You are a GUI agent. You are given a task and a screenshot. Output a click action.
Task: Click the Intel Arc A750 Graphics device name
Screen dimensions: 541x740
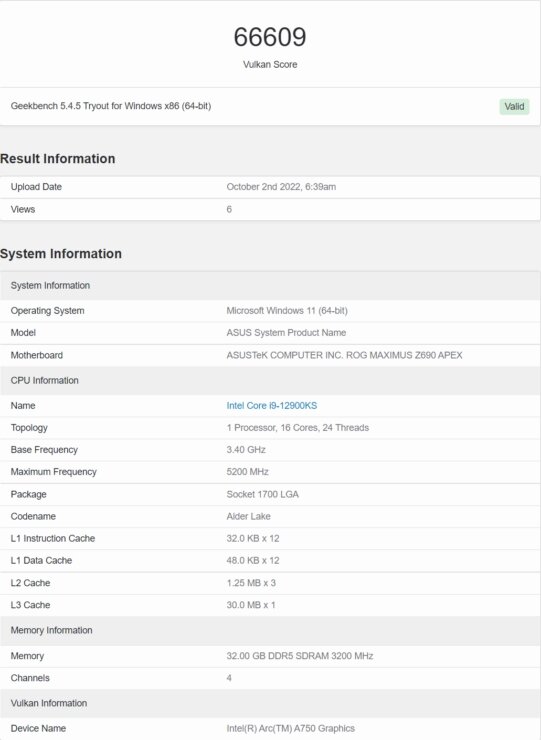pyautogui.click(x=290, y=728)
